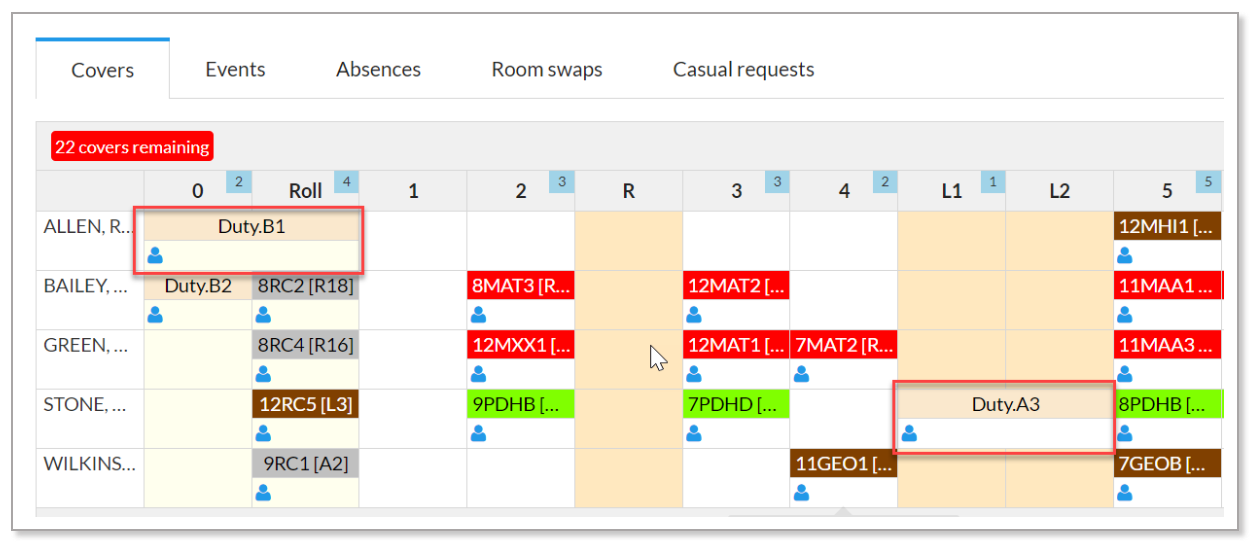Click the green 9PDHB class cell
The width and height of the screenshot is (1255, 546).
coord(520,404)
